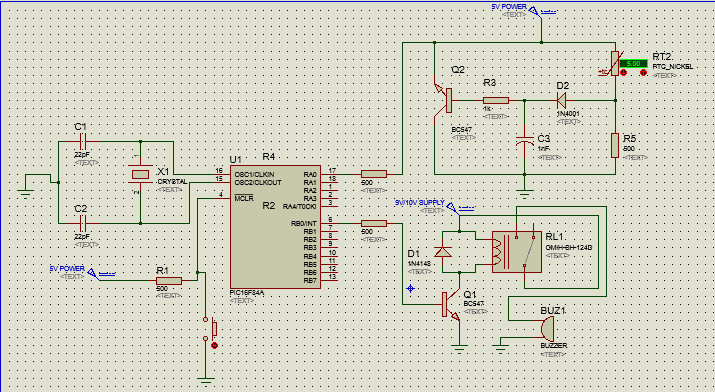Click the BUZ1 reference label
This screenshot has width=715, height=392.
[x=553, y=311]
